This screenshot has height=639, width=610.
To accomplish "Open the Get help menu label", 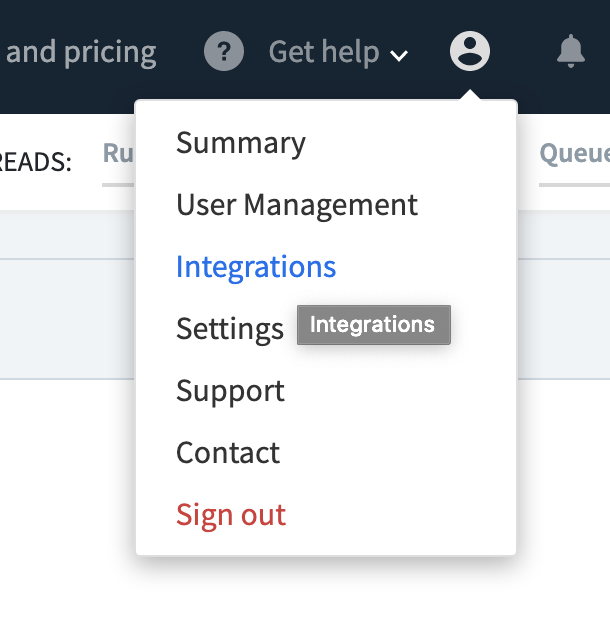I will (324, 52).
